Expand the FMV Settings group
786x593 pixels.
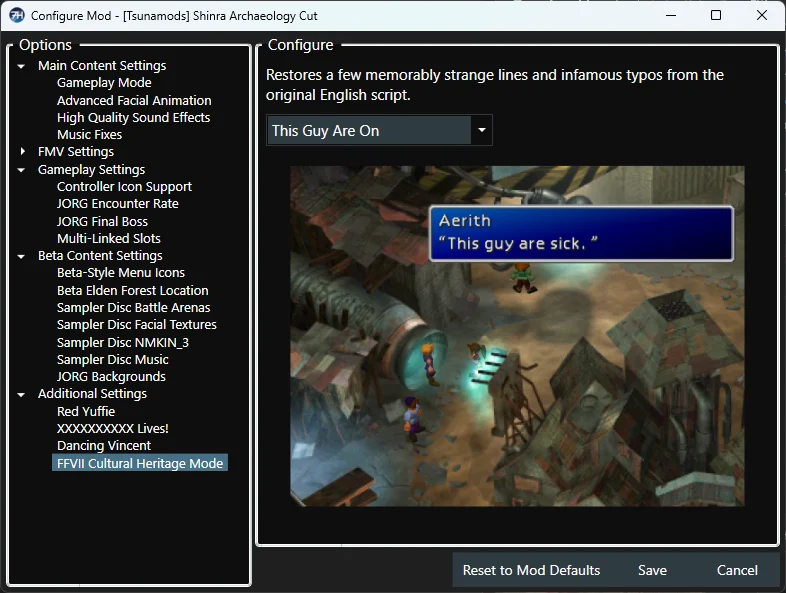22,151
